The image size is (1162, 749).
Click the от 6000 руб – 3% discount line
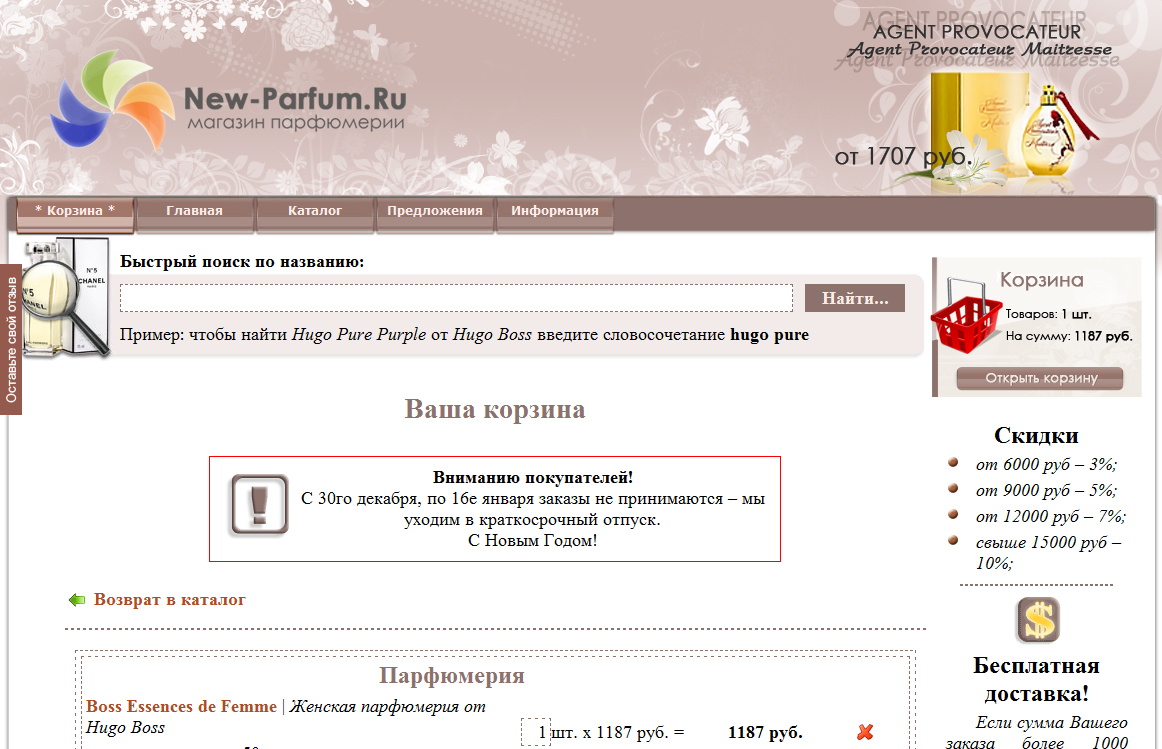pos(1046,465)
